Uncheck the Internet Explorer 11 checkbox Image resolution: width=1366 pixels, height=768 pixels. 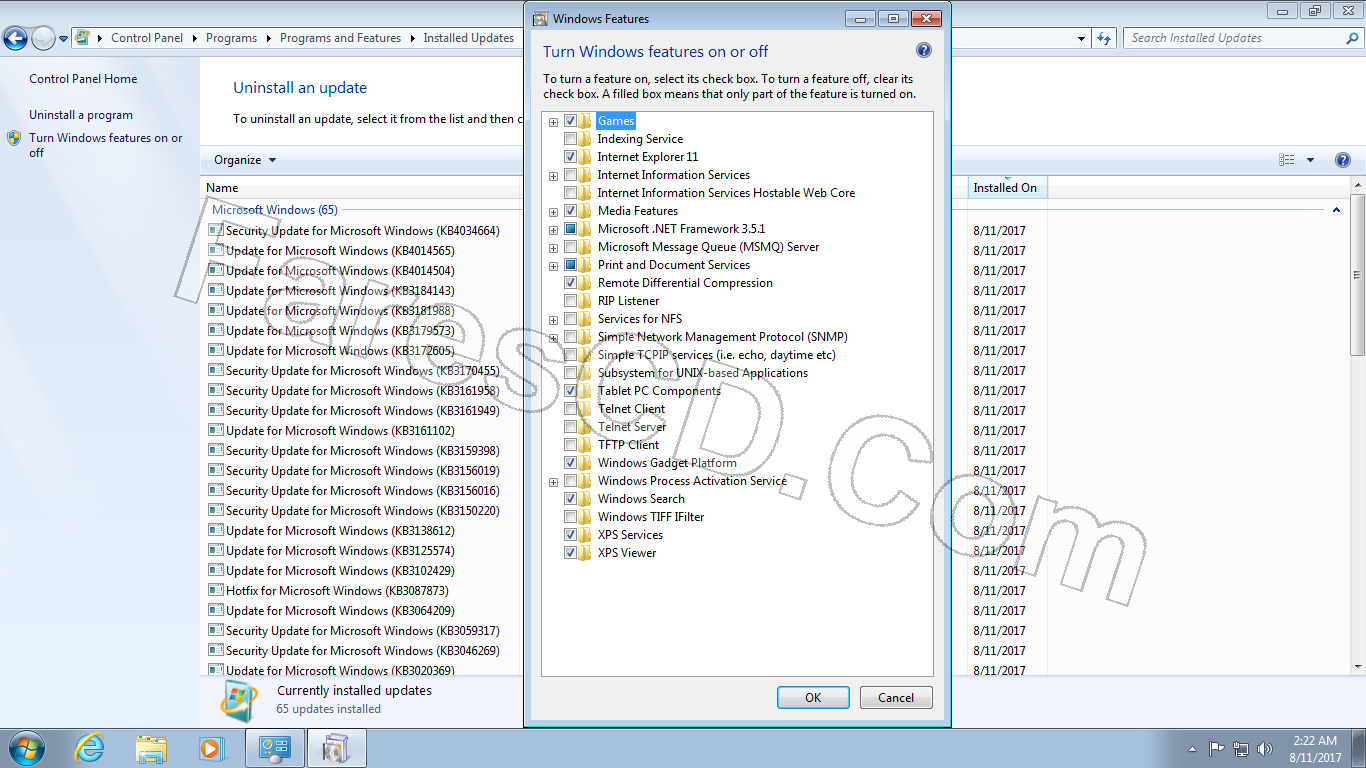570,157
